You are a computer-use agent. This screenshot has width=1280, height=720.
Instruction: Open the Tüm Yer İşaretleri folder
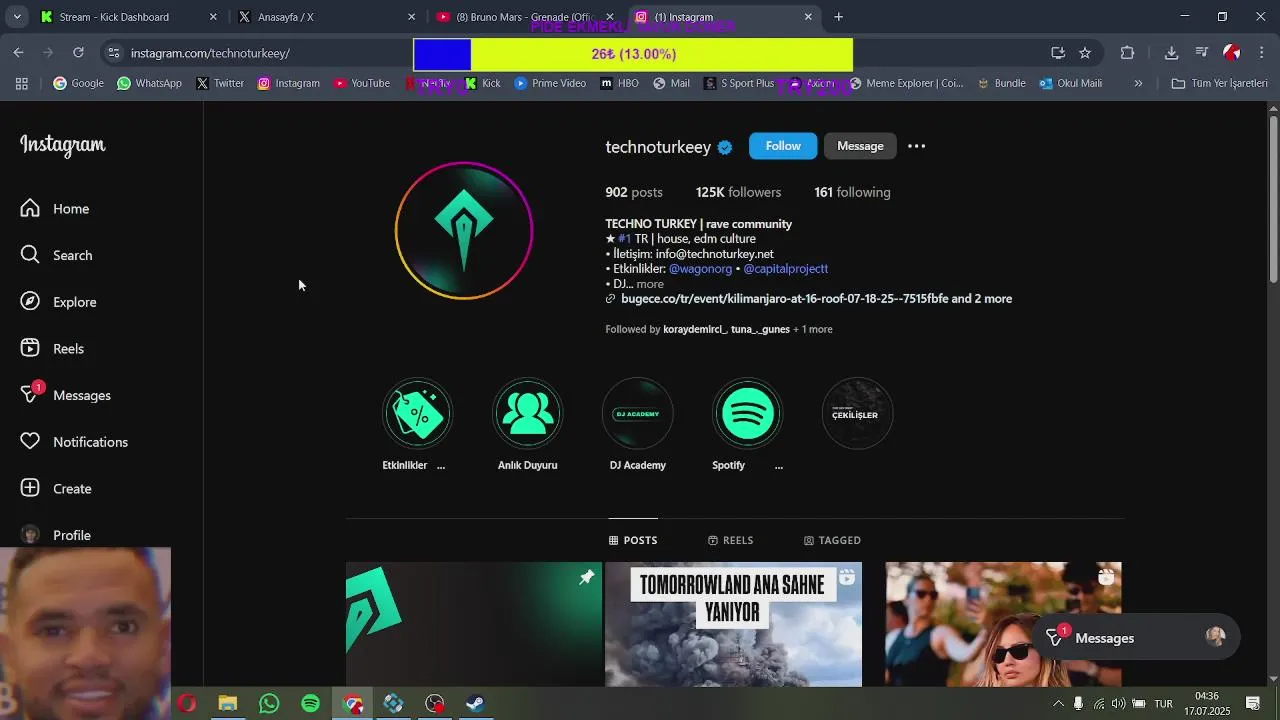pos(1219,83)
